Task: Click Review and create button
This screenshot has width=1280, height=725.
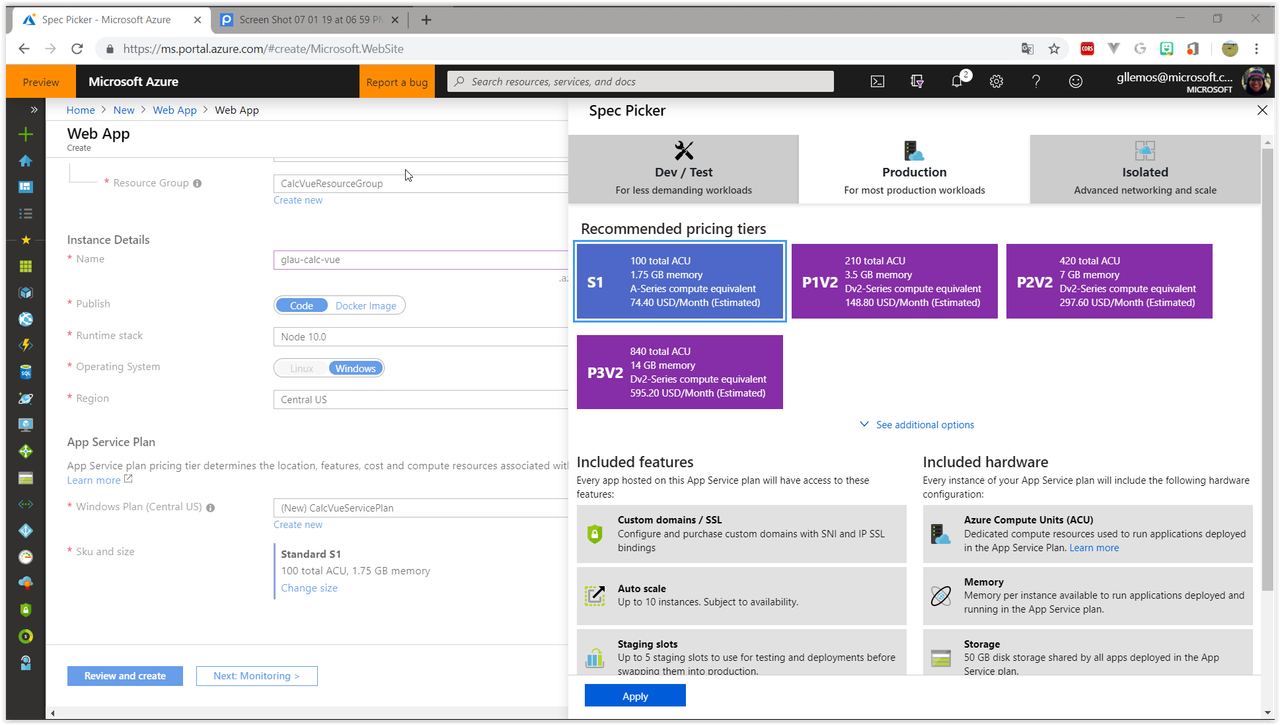Action: 125,676
